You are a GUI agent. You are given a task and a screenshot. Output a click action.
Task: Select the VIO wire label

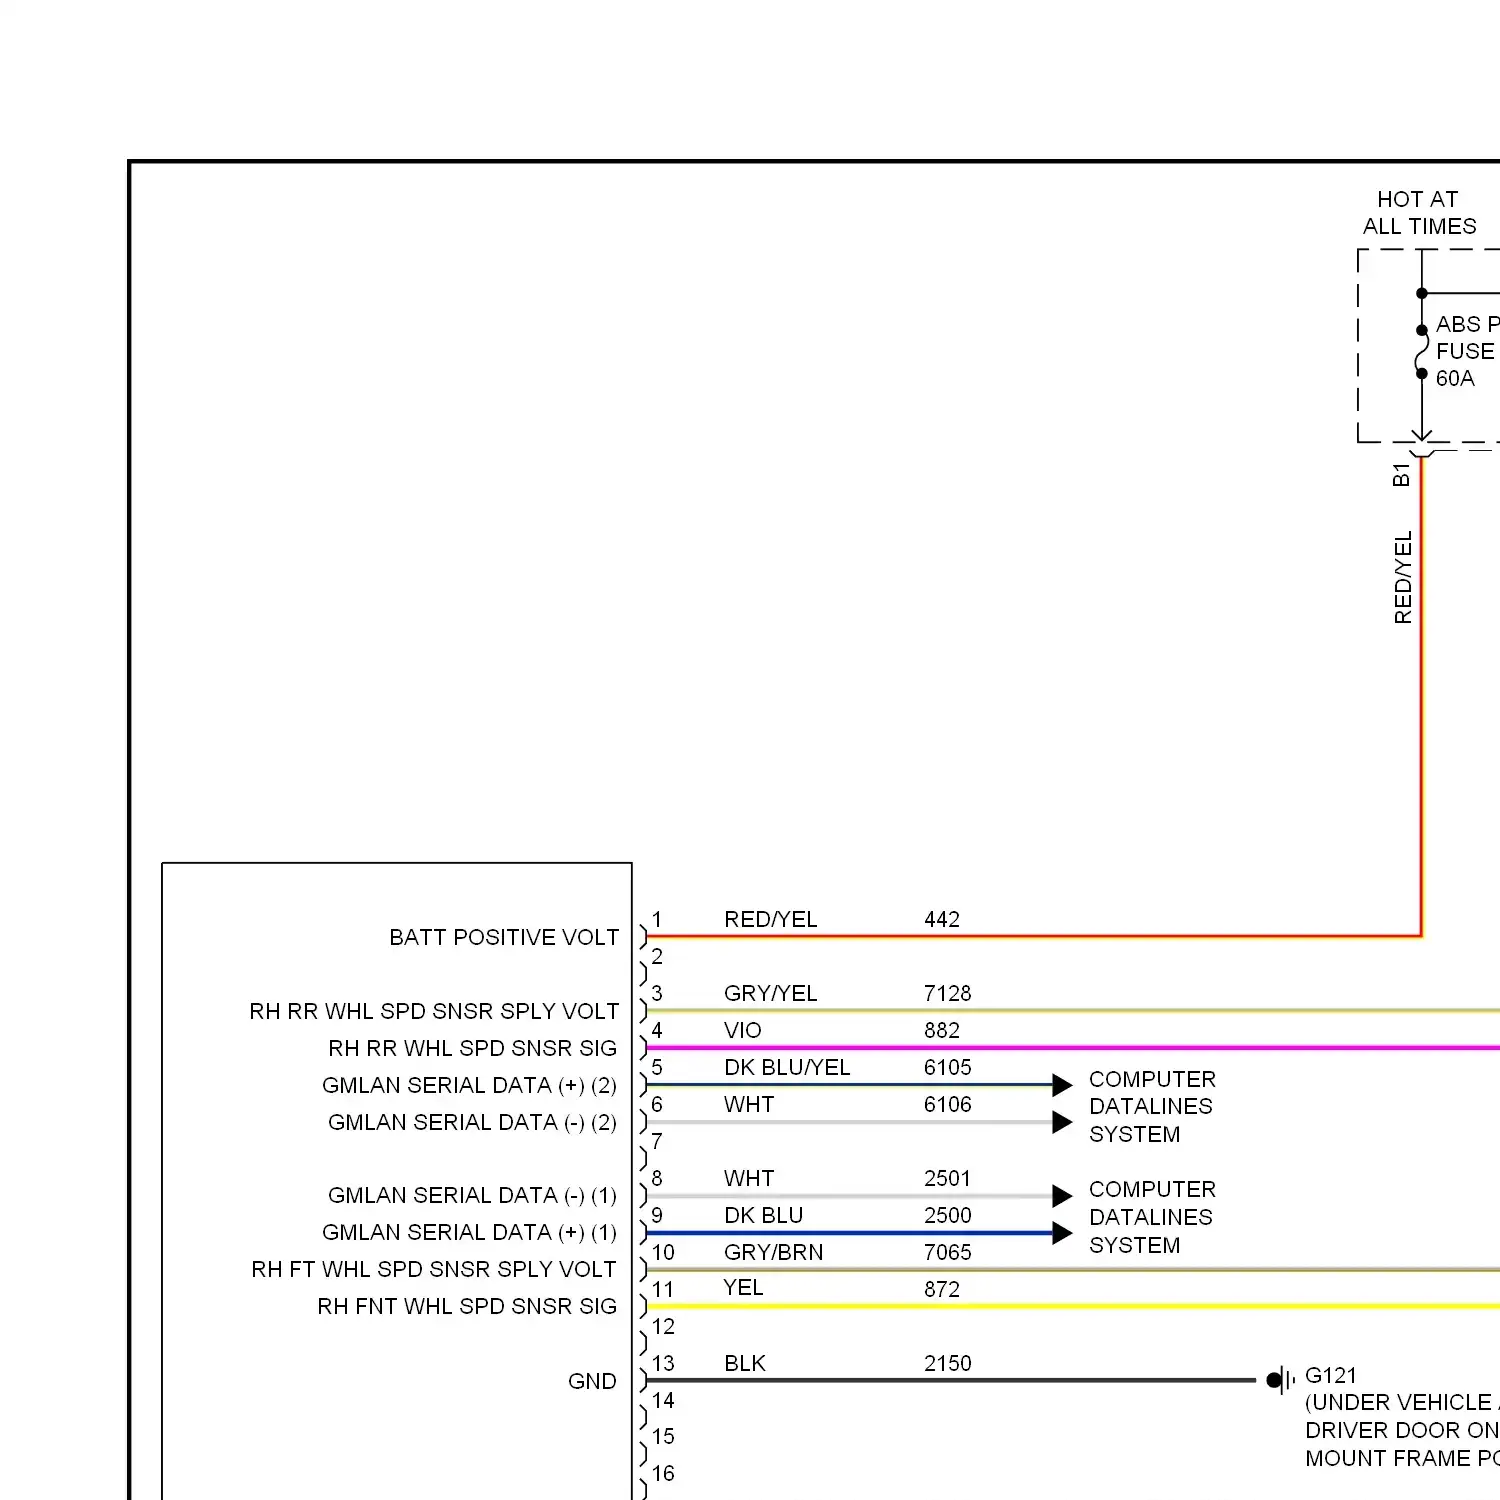743,1030
